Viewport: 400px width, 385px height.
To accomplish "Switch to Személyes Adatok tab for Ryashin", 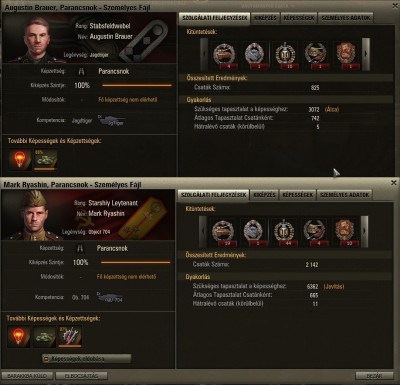I will (344, 195).
